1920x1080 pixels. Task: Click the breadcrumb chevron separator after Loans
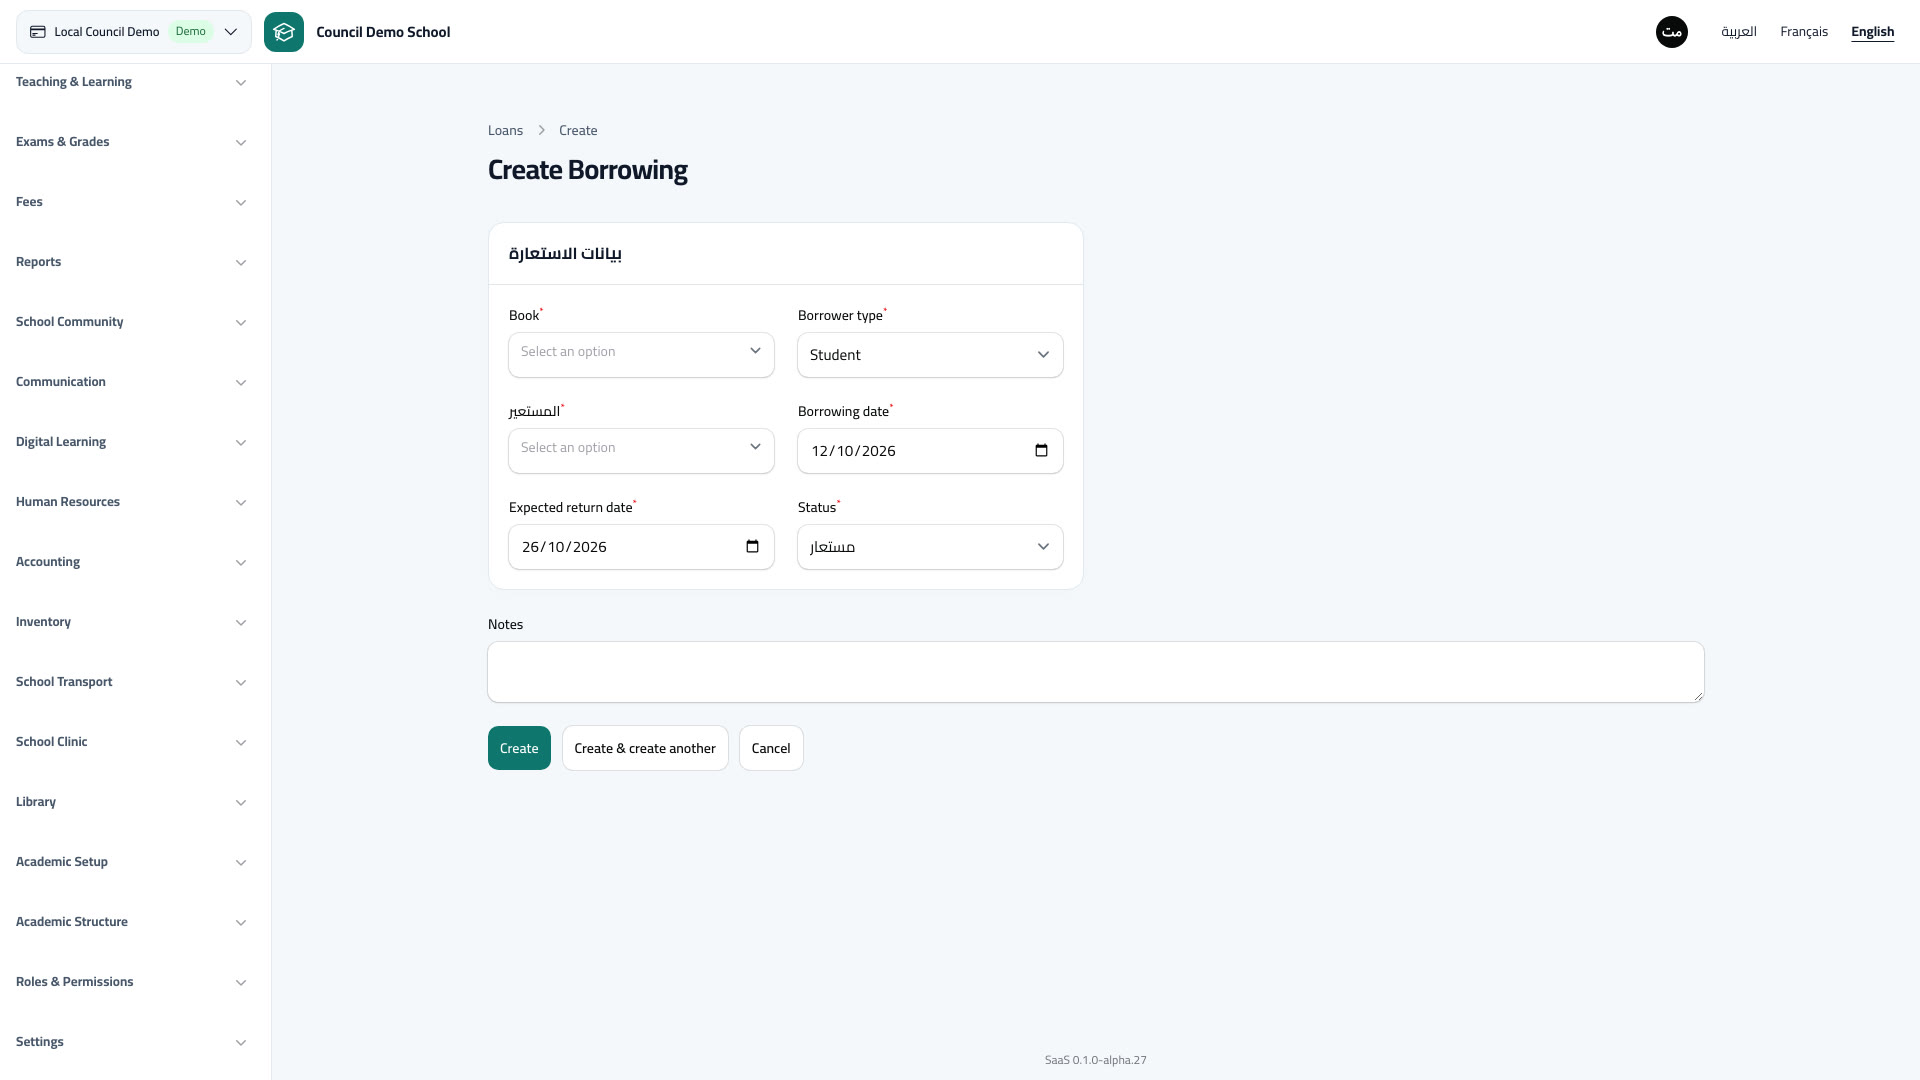pos(541,131)
